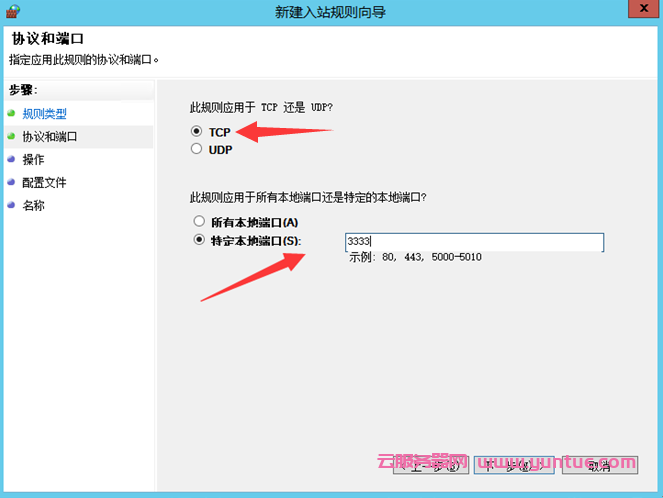The width and height of the screenshot is (663, 498).
Task: Click the port field containing 3333
Action: 474,242
